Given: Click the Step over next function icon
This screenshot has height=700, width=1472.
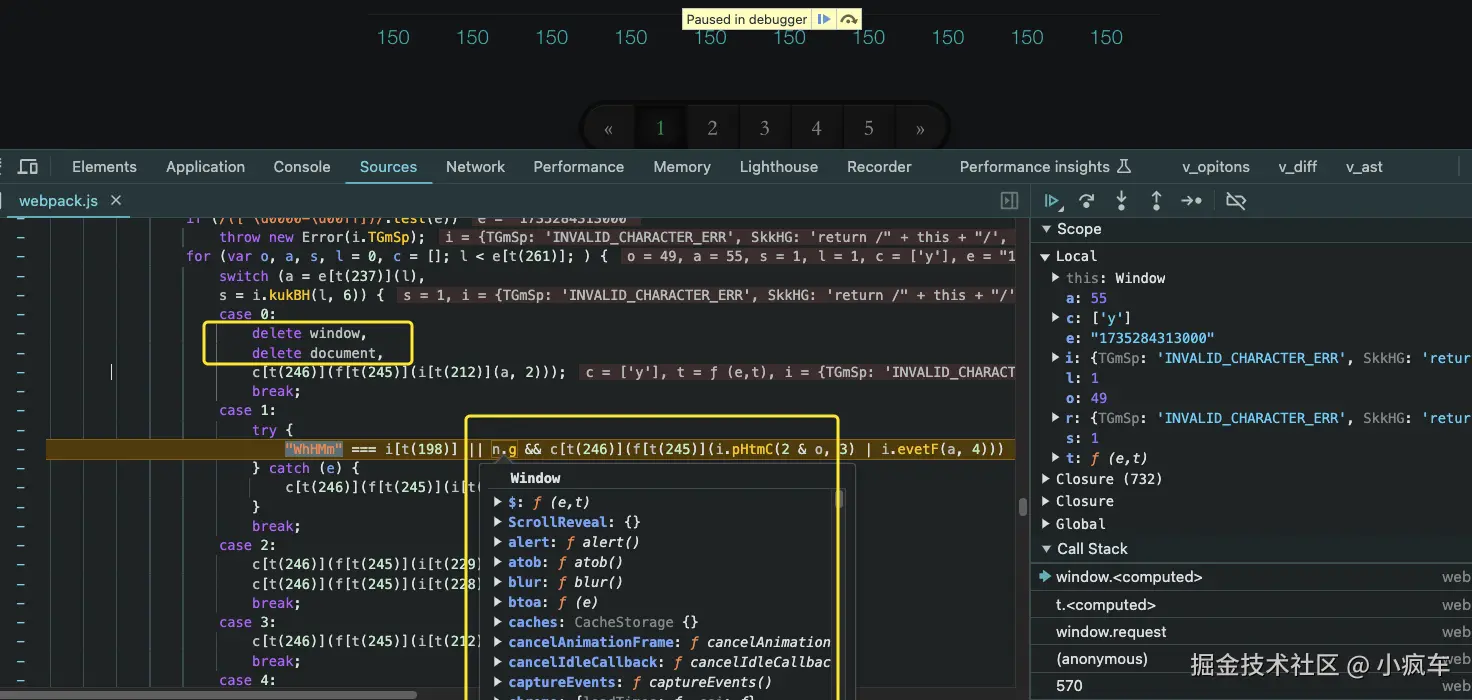Looking at the screenshot, I should click(x=1086, y=201).
